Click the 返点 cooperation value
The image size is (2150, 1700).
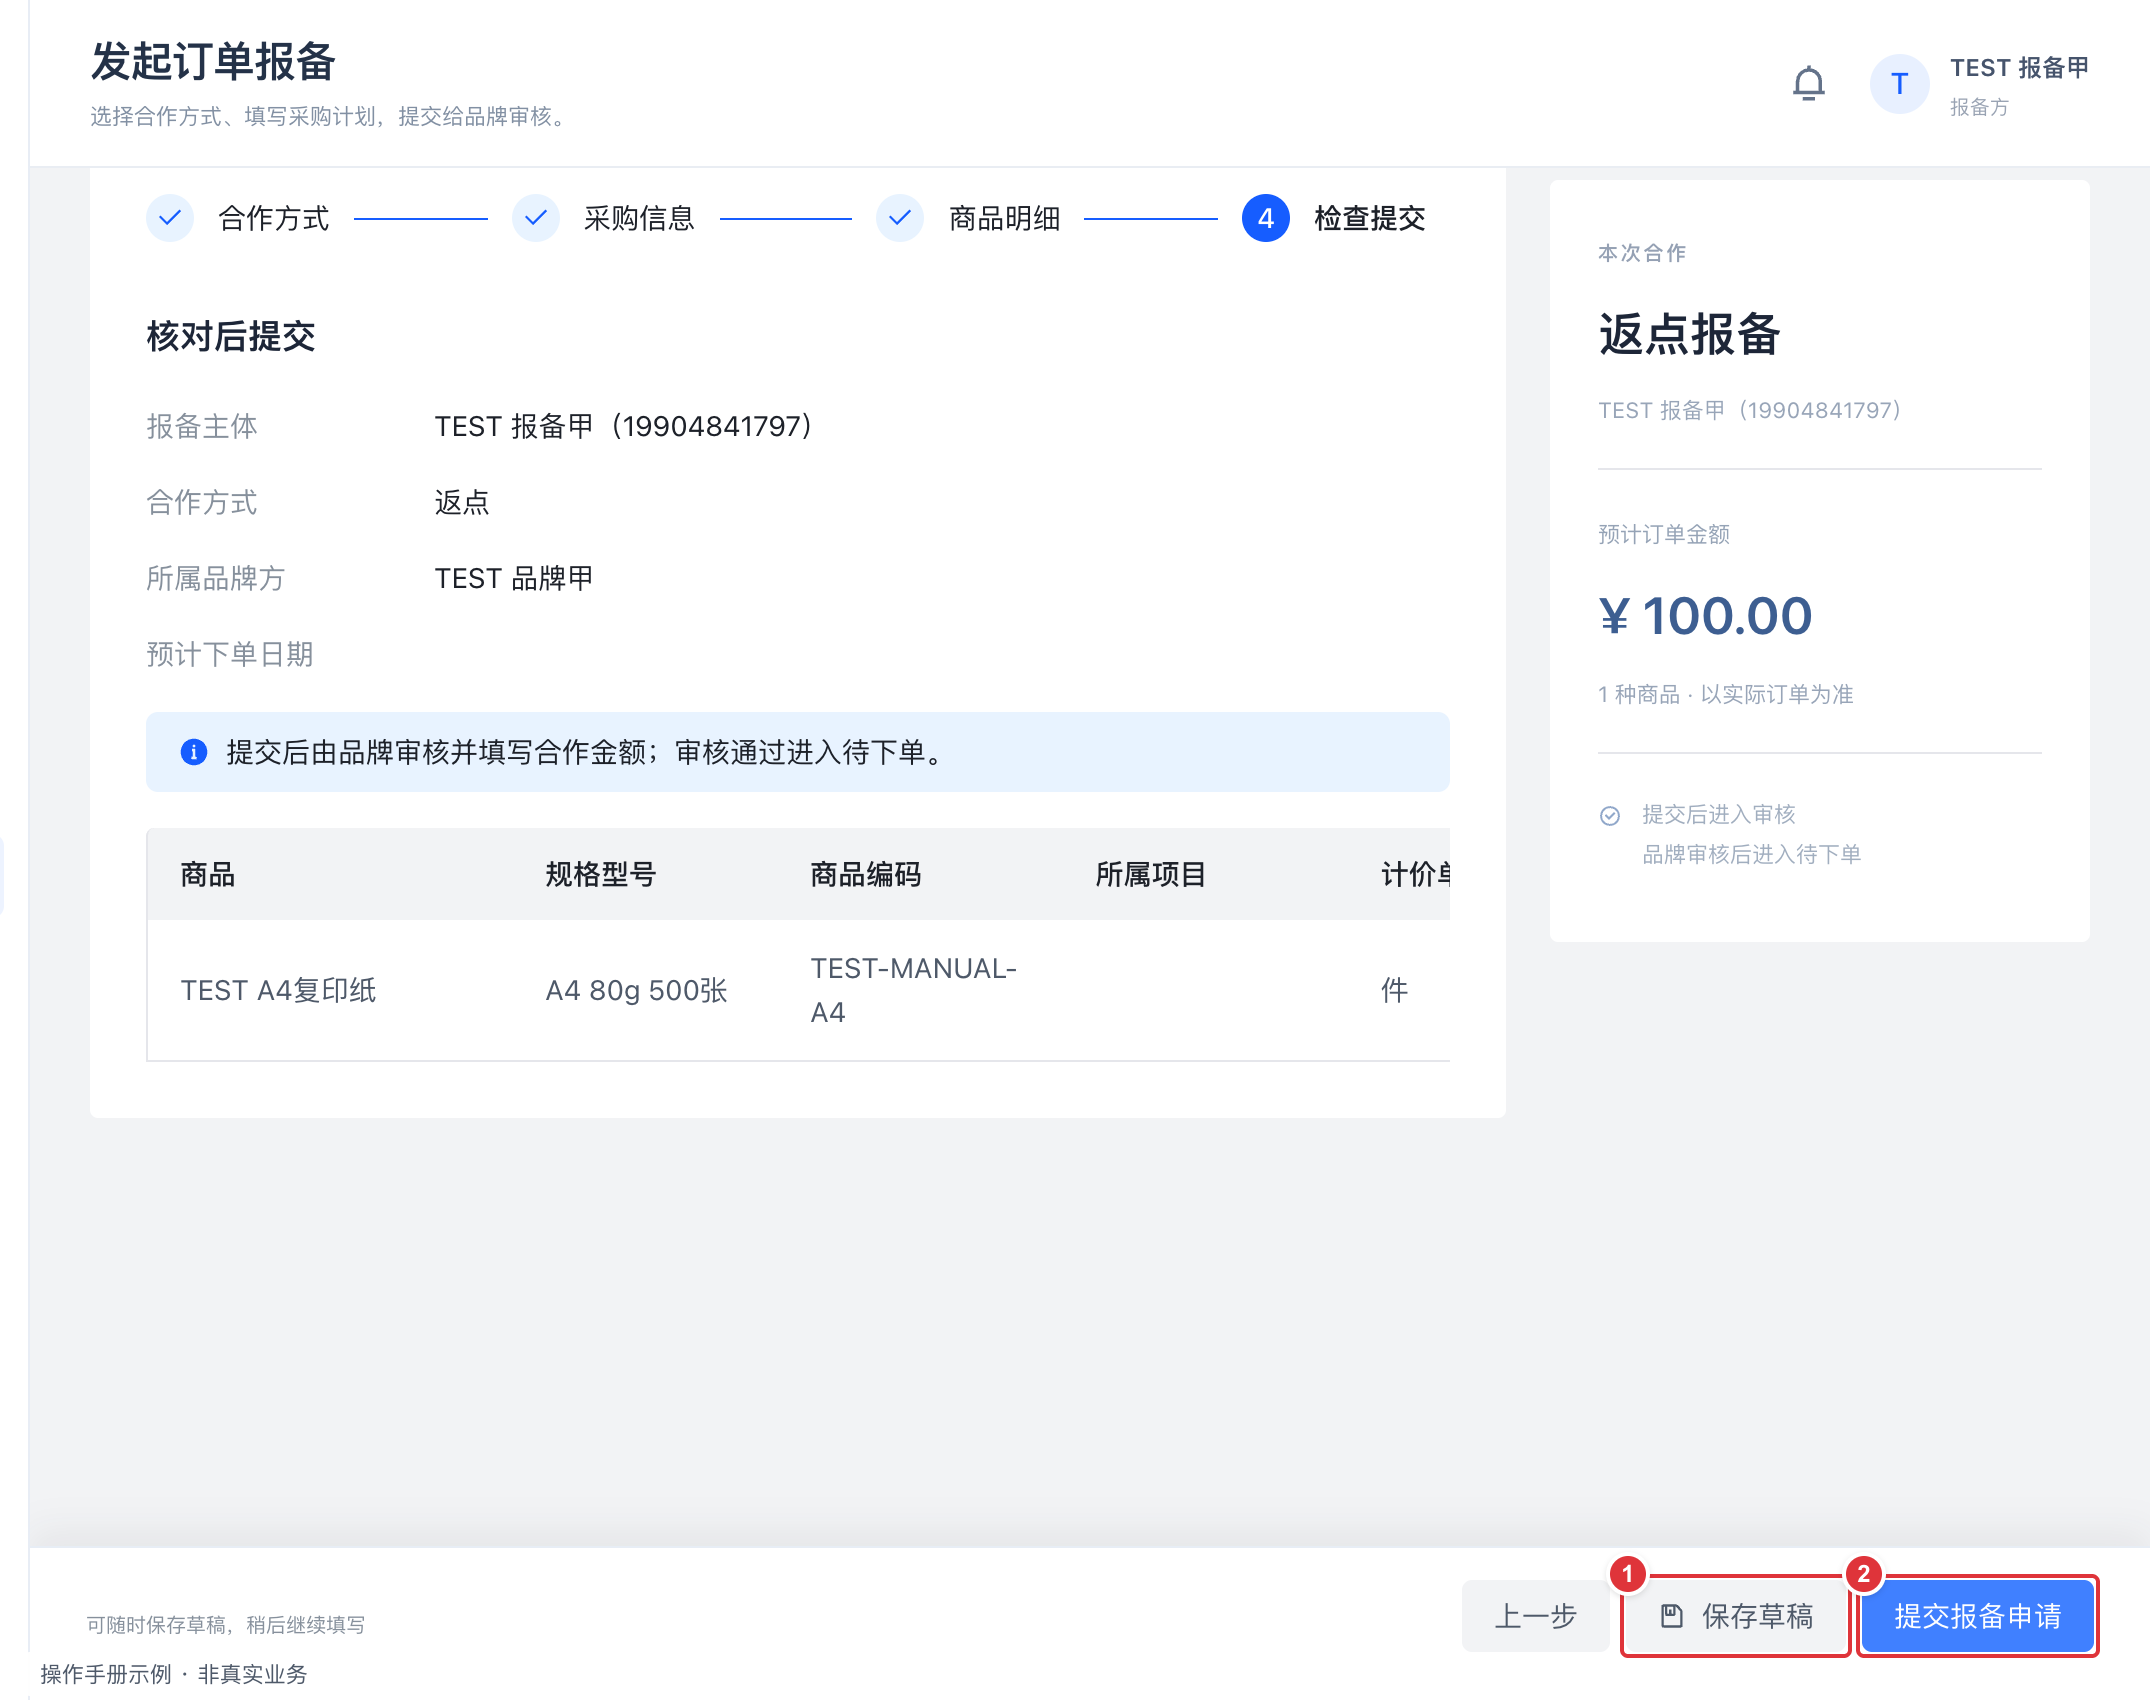[x=462, y=502]
